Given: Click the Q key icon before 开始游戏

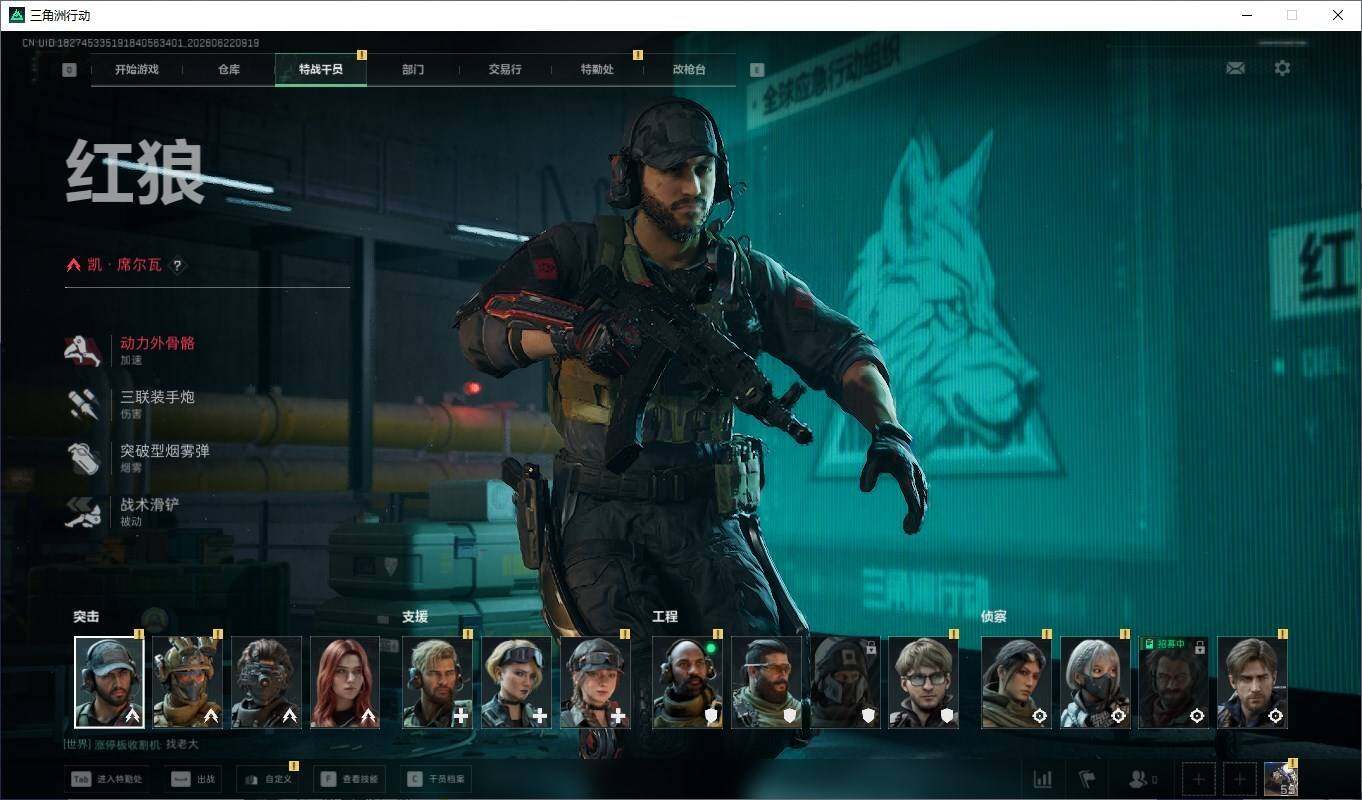Looking at the screenshot, I should [x=69, y=70].
